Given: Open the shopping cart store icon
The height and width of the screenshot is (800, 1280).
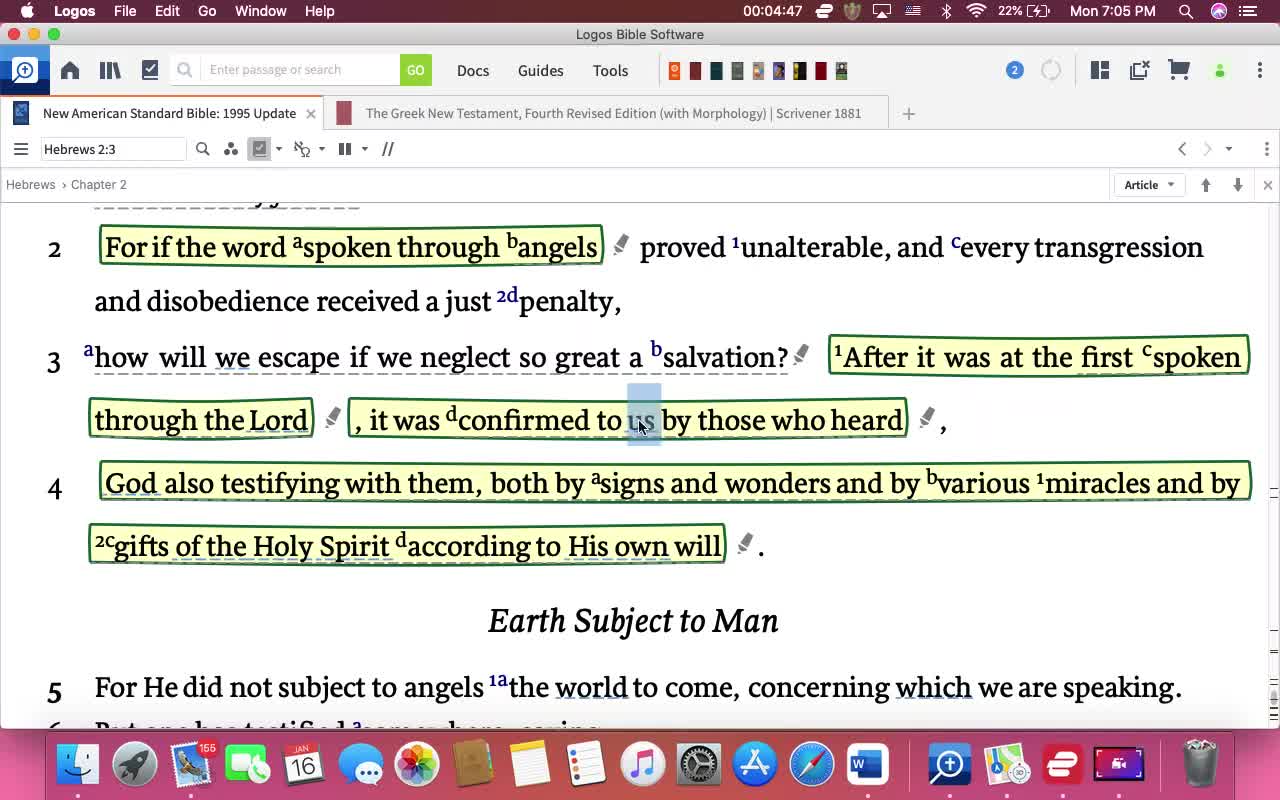Looking at the screenshot, I should [x=1179, y=70].
